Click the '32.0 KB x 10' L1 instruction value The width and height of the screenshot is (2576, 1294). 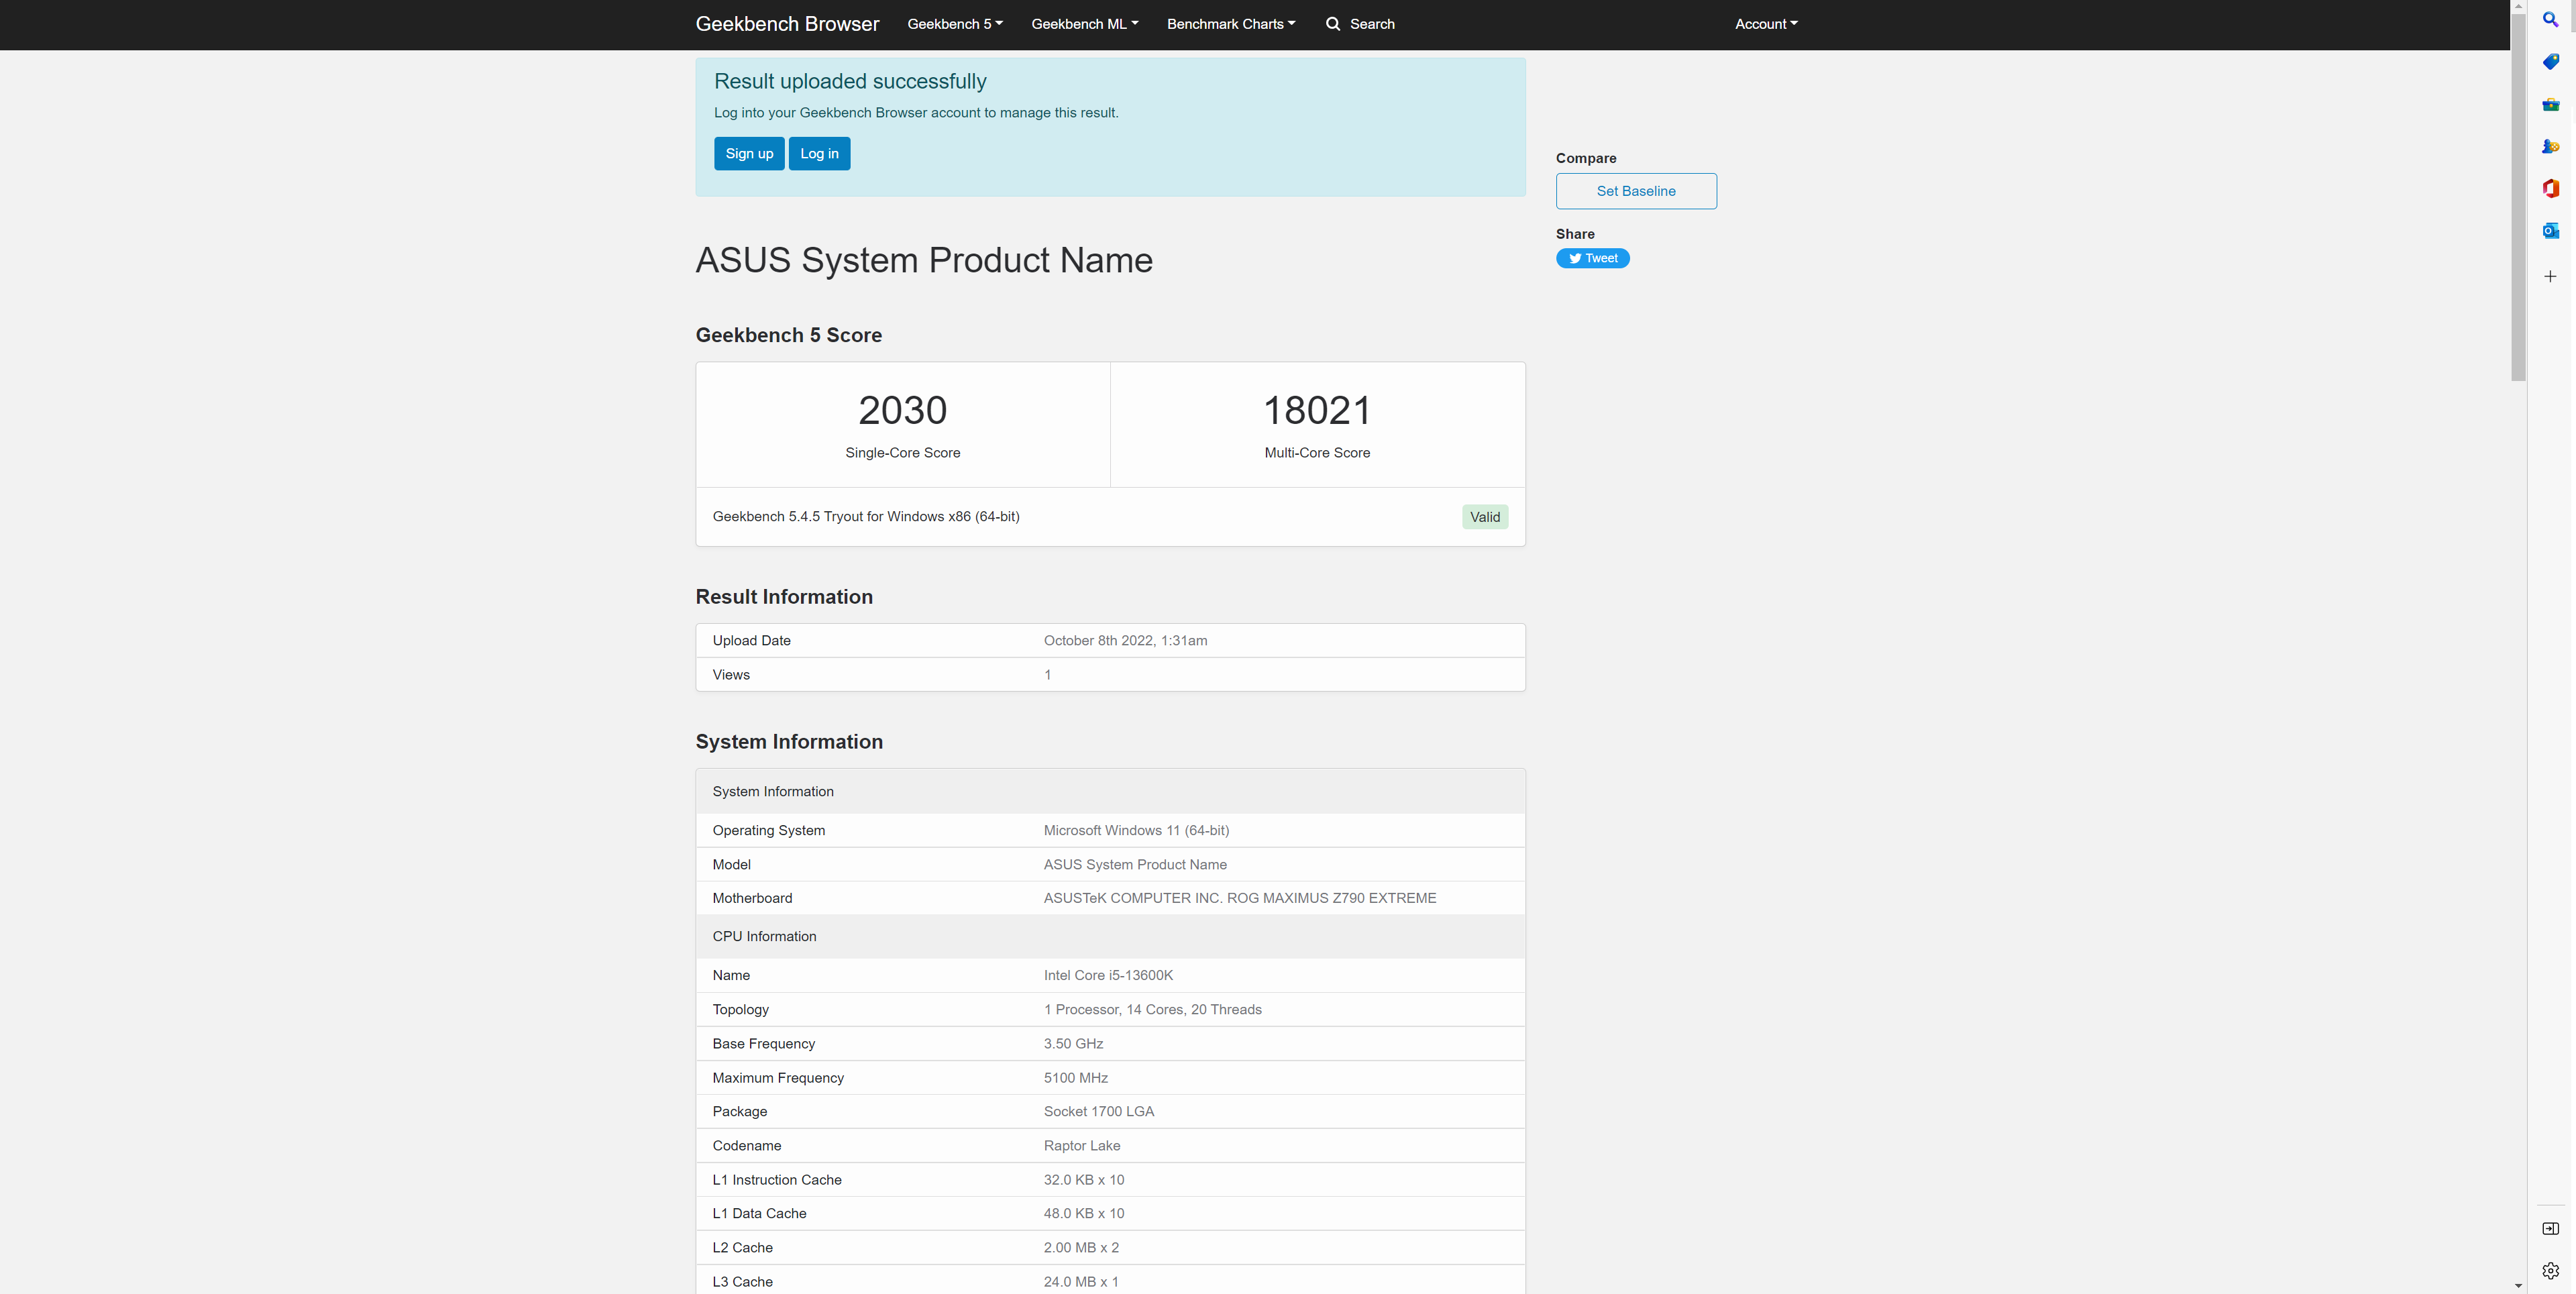[1083, 1180]
